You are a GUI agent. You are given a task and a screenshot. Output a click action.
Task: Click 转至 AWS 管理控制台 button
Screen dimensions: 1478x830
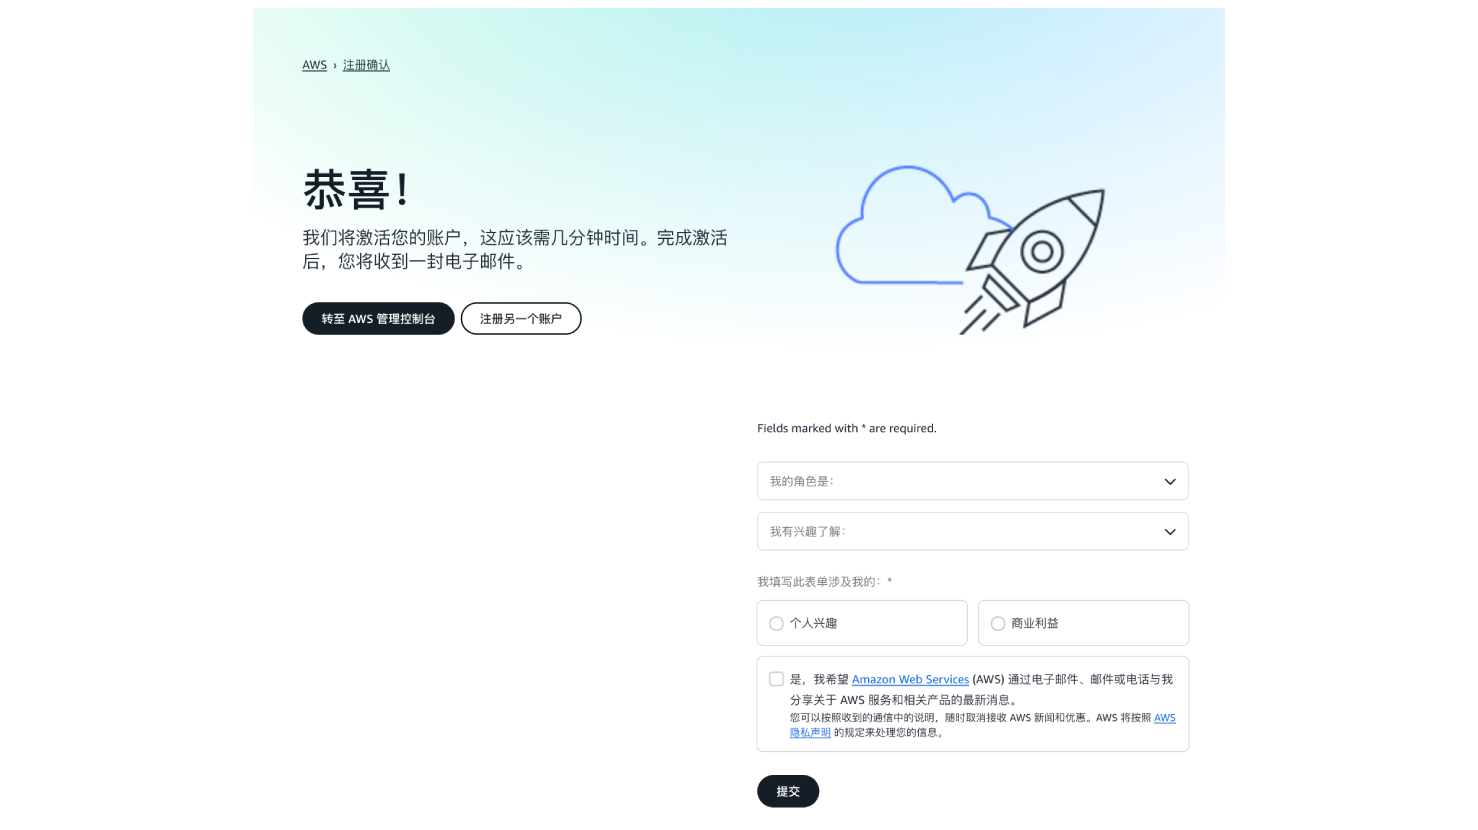click(378, 319)
